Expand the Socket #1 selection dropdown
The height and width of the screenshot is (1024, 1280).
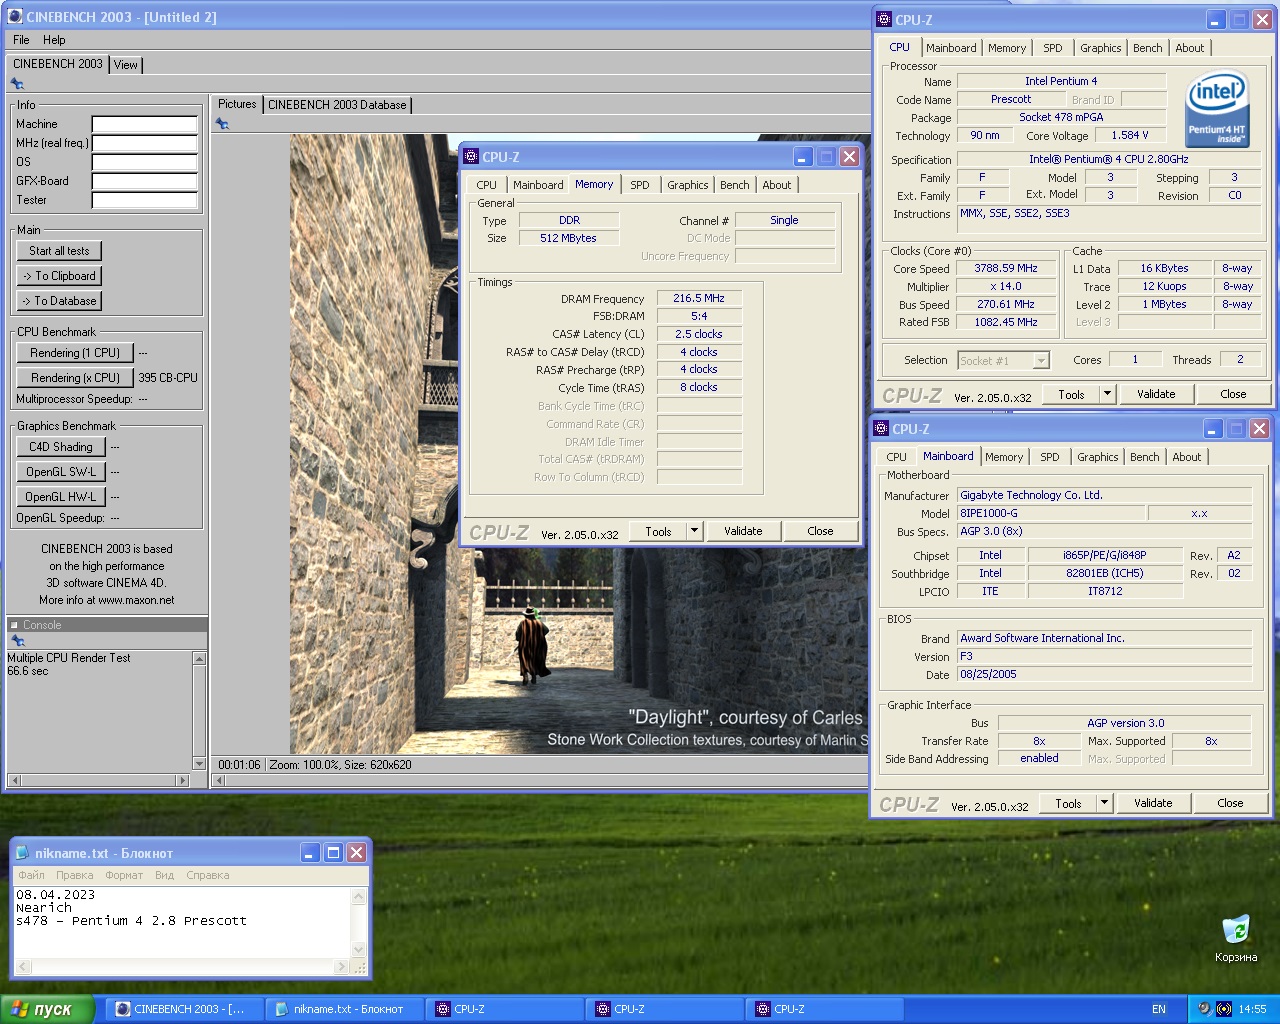[x=1041, y=361]
